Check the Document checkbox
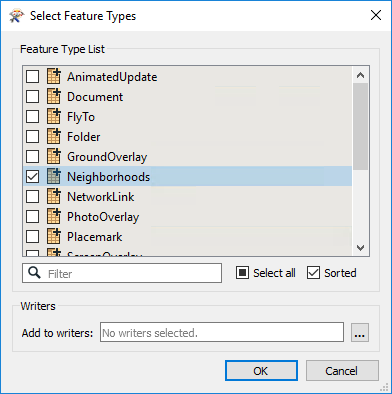 (x=32, y=97)
